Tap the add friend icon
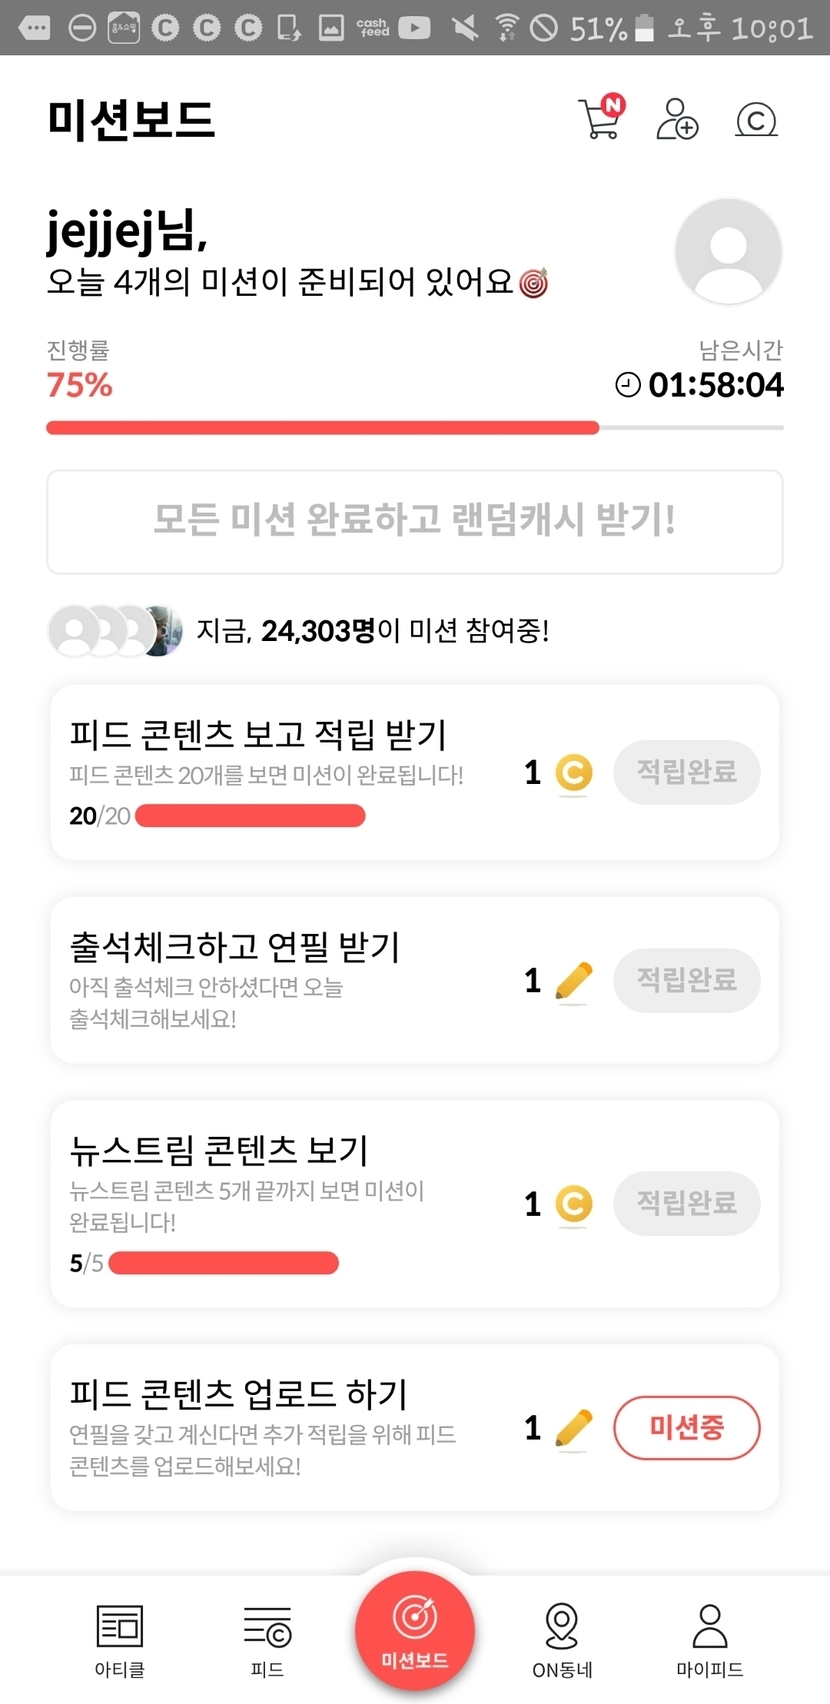Image resolution: width=830 pixels, height=1704 pixels. point(677,119)
